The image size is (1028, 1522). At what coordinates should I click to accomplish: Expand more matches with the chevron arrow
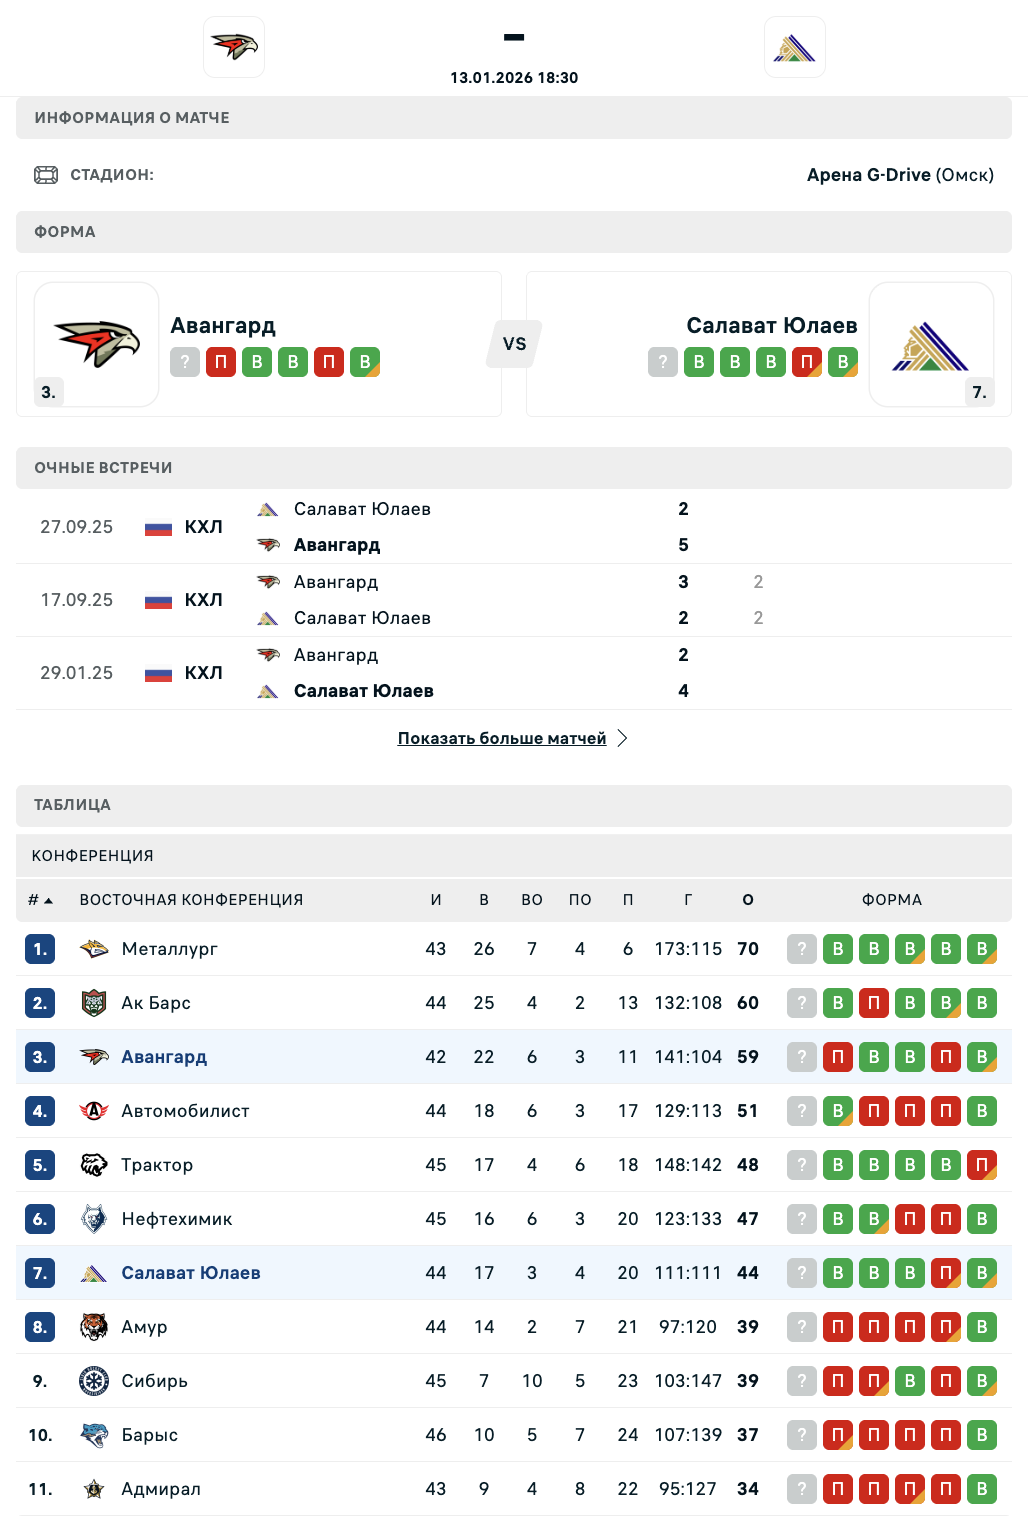point(623,738)
